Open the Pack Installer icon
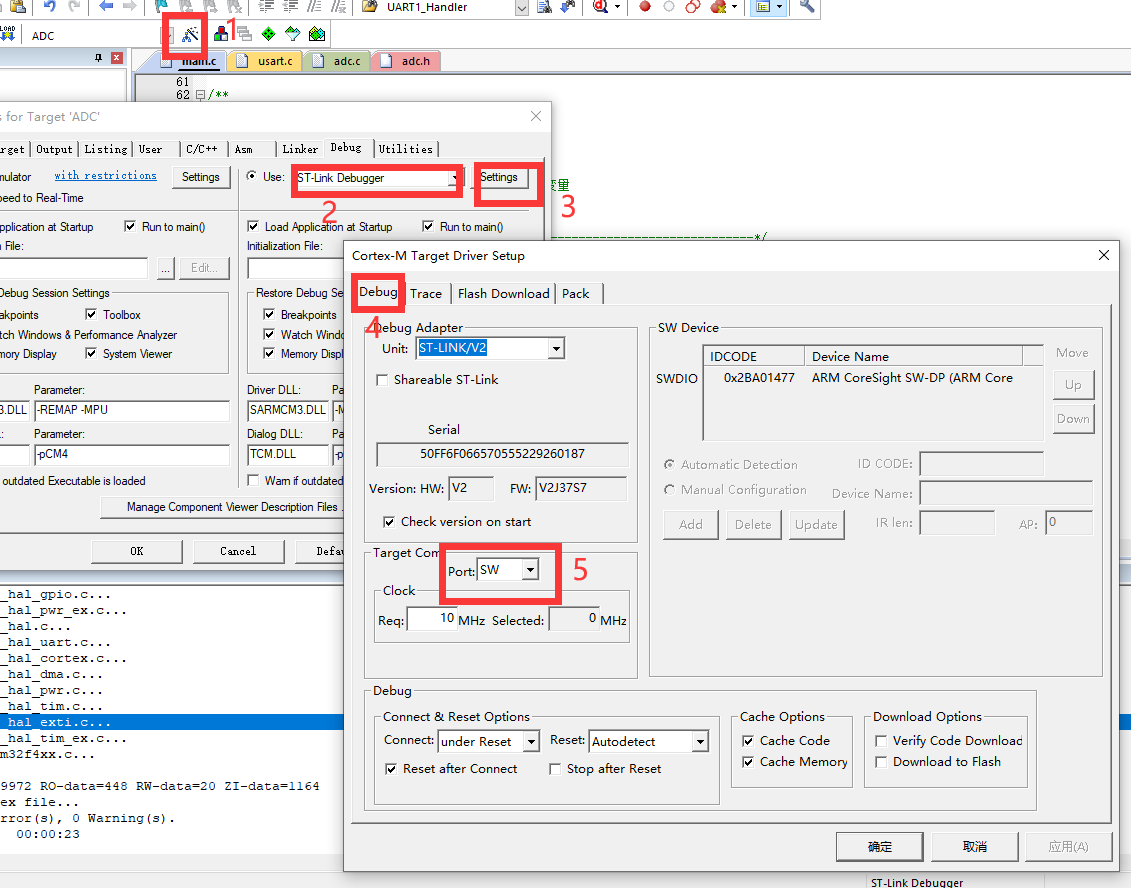The height and width of the screenshot is (888, 1131). point(317,34)
